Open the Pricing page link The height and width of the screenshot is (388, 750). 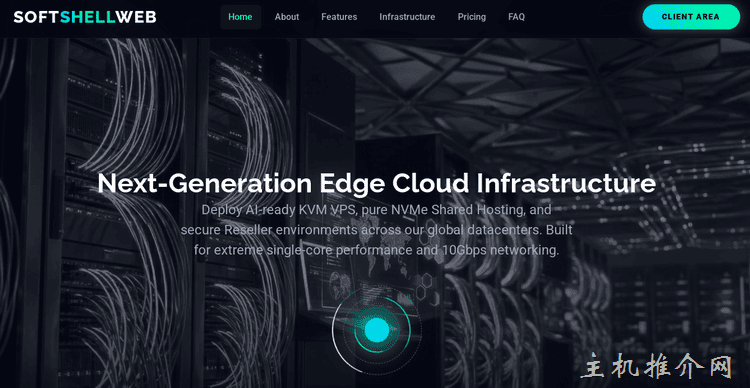[x=472, y=17]
